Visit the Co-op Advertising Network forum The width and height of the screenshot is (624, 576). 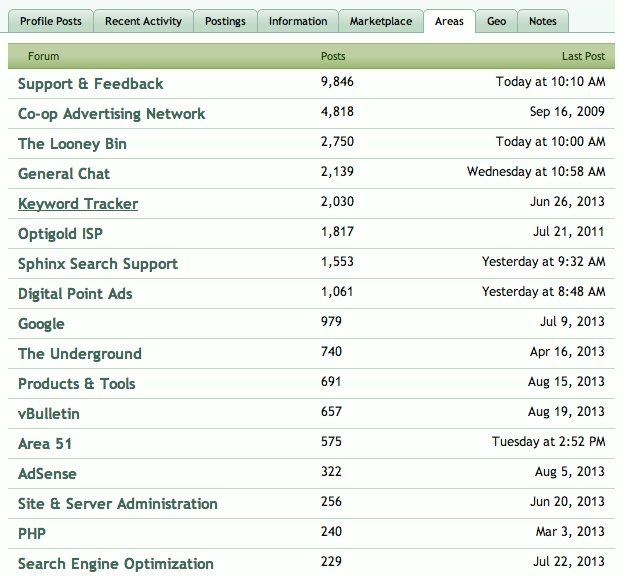click(112, 114)
